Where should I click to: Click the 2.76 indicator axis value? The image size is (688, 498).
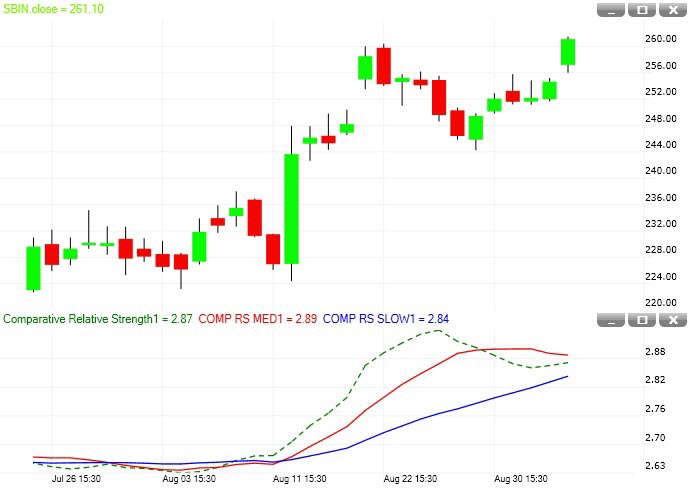(x=655, y=408)
